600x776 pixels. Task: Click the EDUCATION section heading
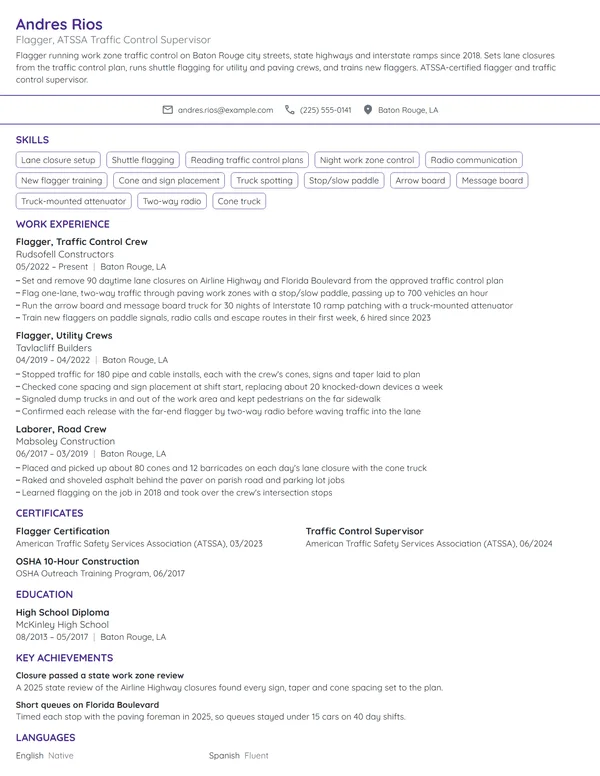tap(44, 594)
